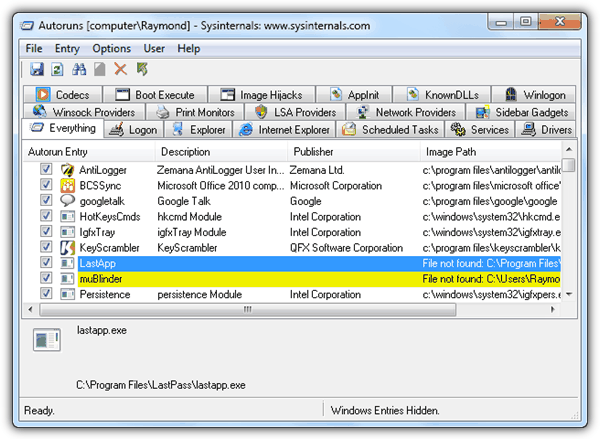Open the Options menu
The image size is (600, 439).
tap(111, 49)
